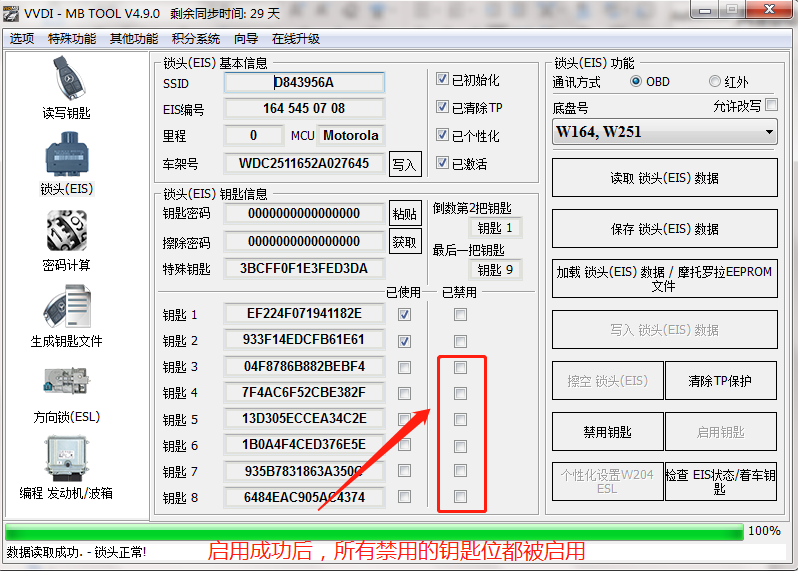Screen dimensions: 798x571
Task: Click the SSID field D843956A
Action: (304, 82)
